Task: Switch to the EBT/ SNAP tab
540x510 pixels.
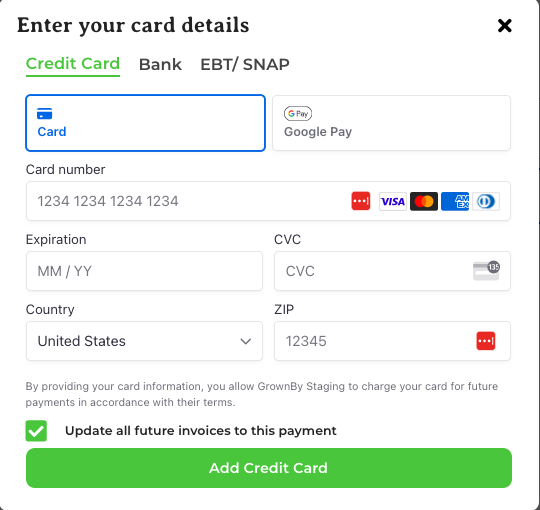Action: click(245, 64)
